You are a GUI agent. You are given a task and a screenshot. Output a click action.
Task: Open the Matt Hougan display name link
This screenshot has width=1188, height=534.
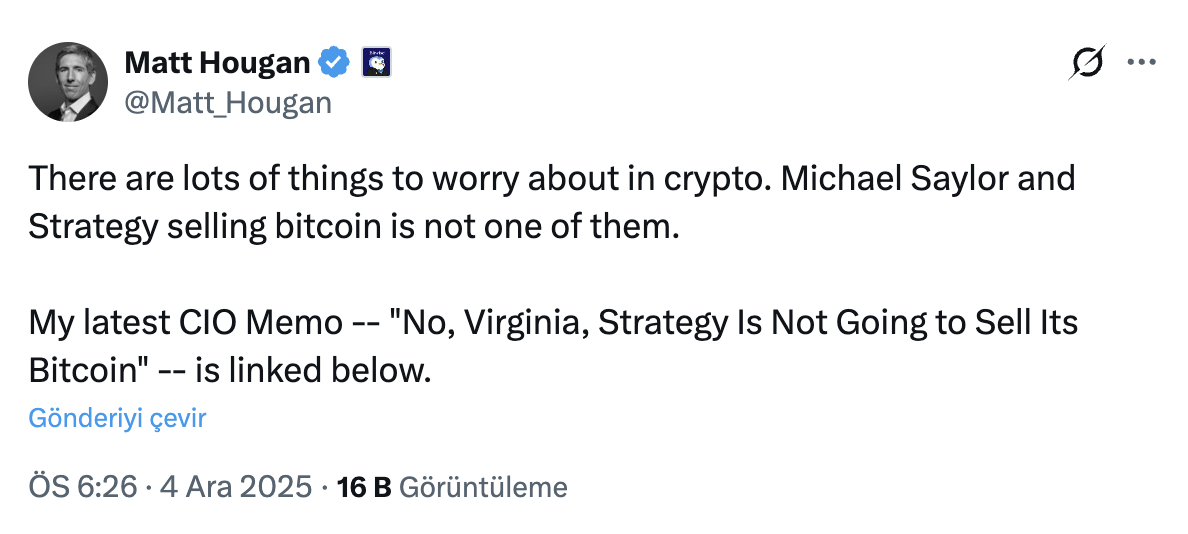(x=217, y=64)
